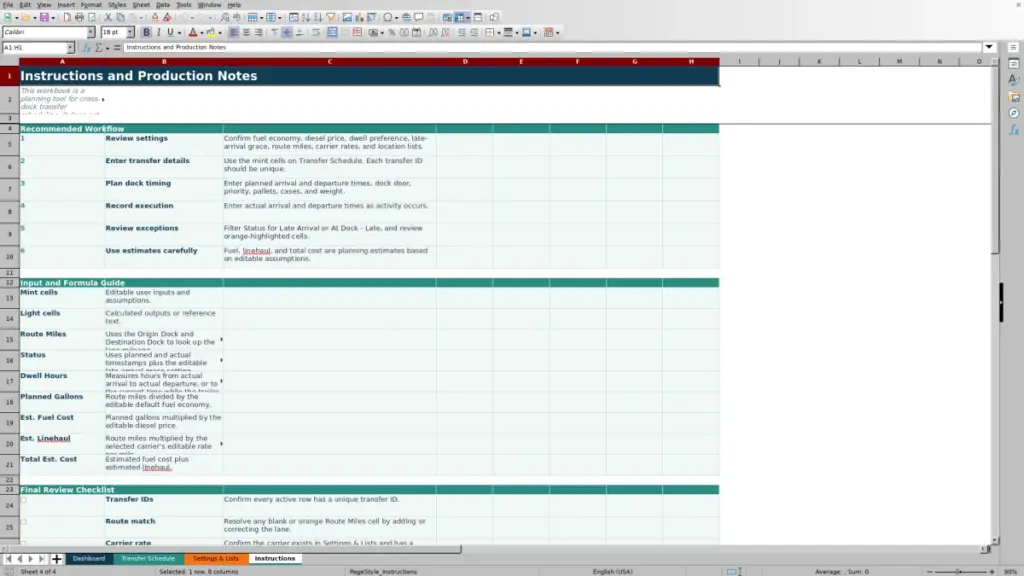The height and width of the screenshot is (576, 1024).
Task: Toggle Wrap Text
Action: [316, 32]
